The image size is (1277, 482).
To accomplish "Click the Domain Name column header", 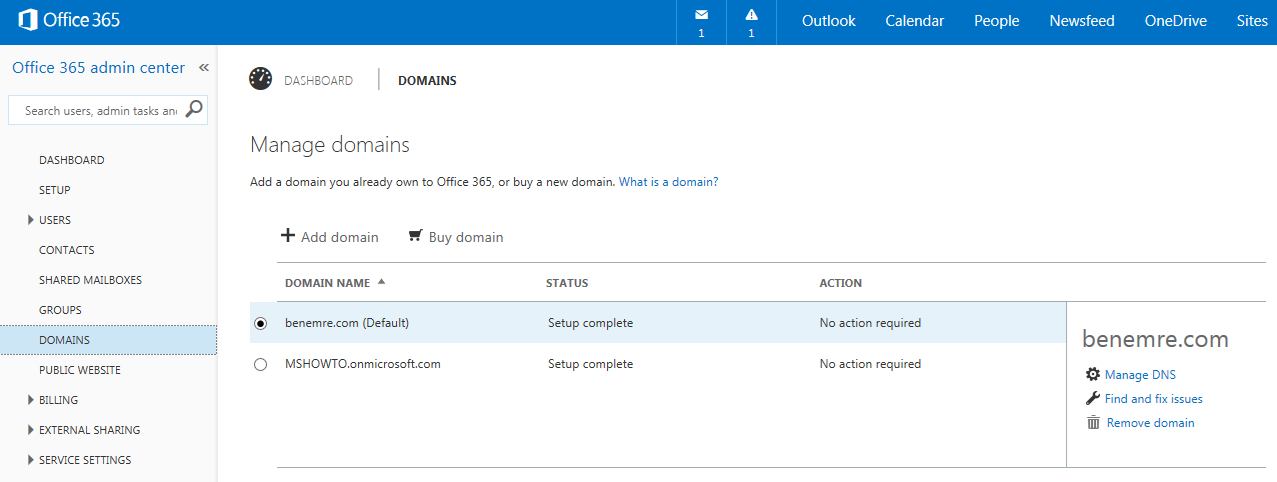I will click(327, 283).
